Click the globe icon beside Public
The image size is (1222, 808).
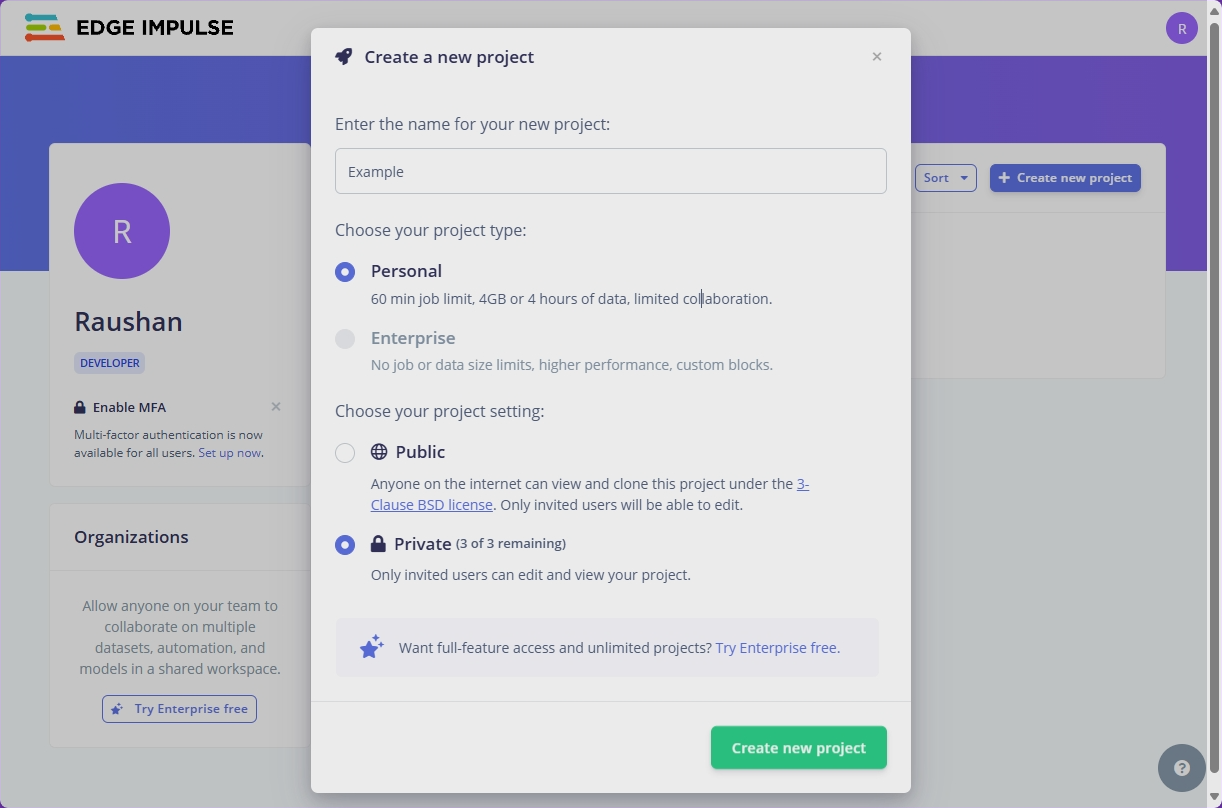pos(379,452)
